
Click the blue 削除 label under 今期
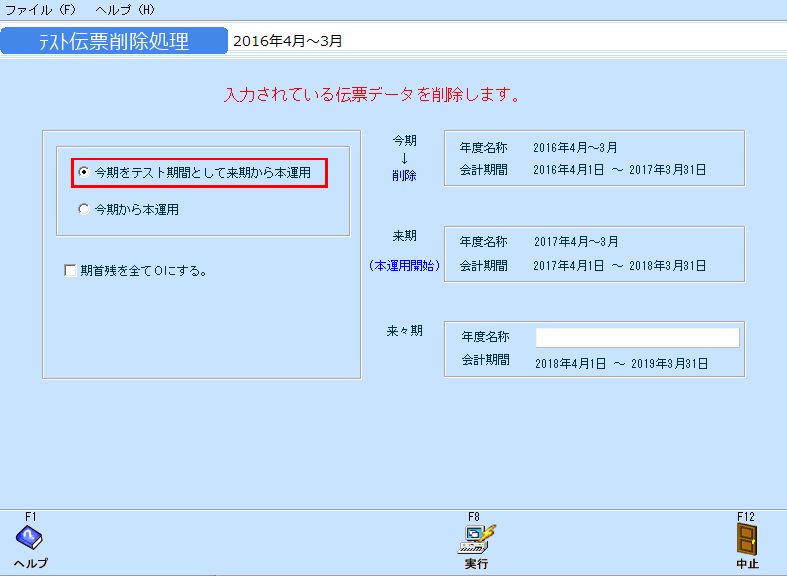[x=404, y=176]
